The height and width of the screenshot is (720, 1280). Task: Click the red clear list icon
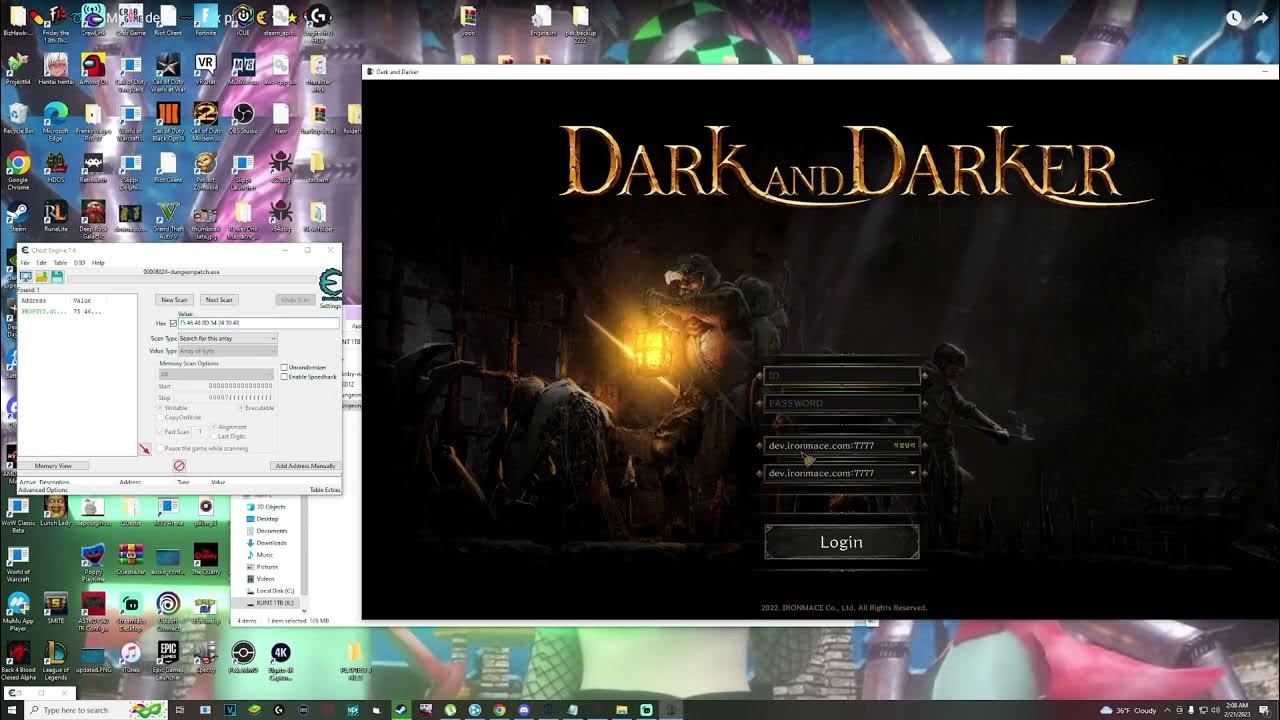click(179, 466)
